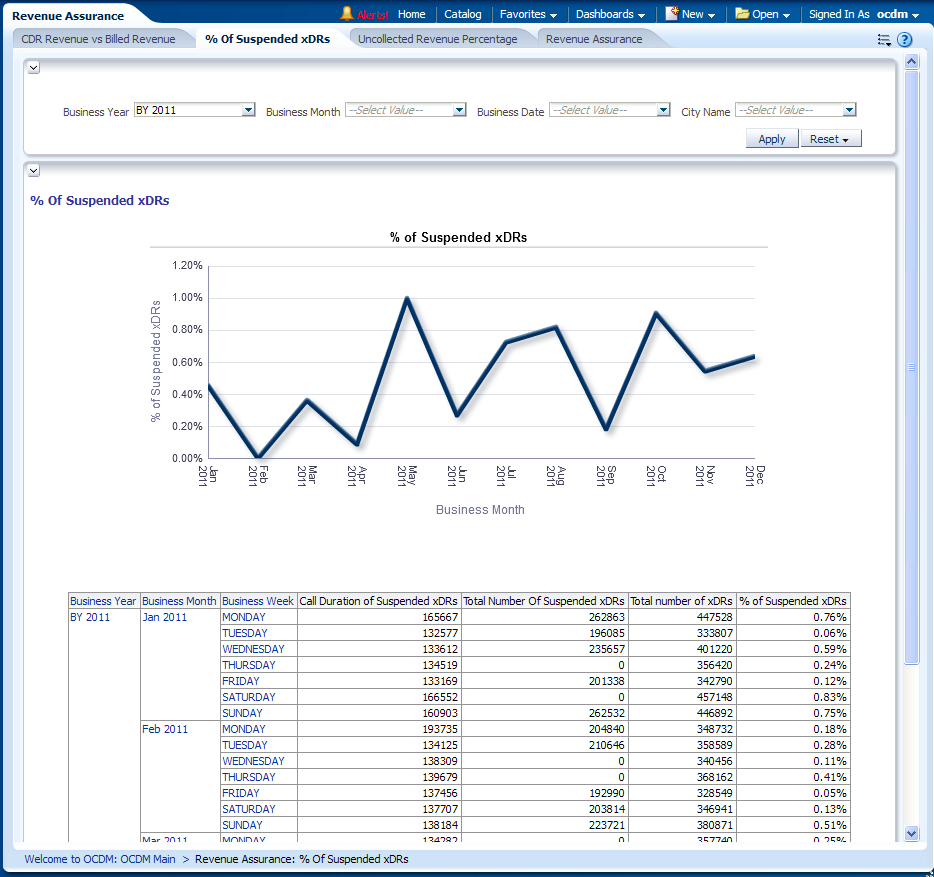Follow the OCDM Main breadcrumb link
Screen dimensions: 934x877
[x=100, y=859]
